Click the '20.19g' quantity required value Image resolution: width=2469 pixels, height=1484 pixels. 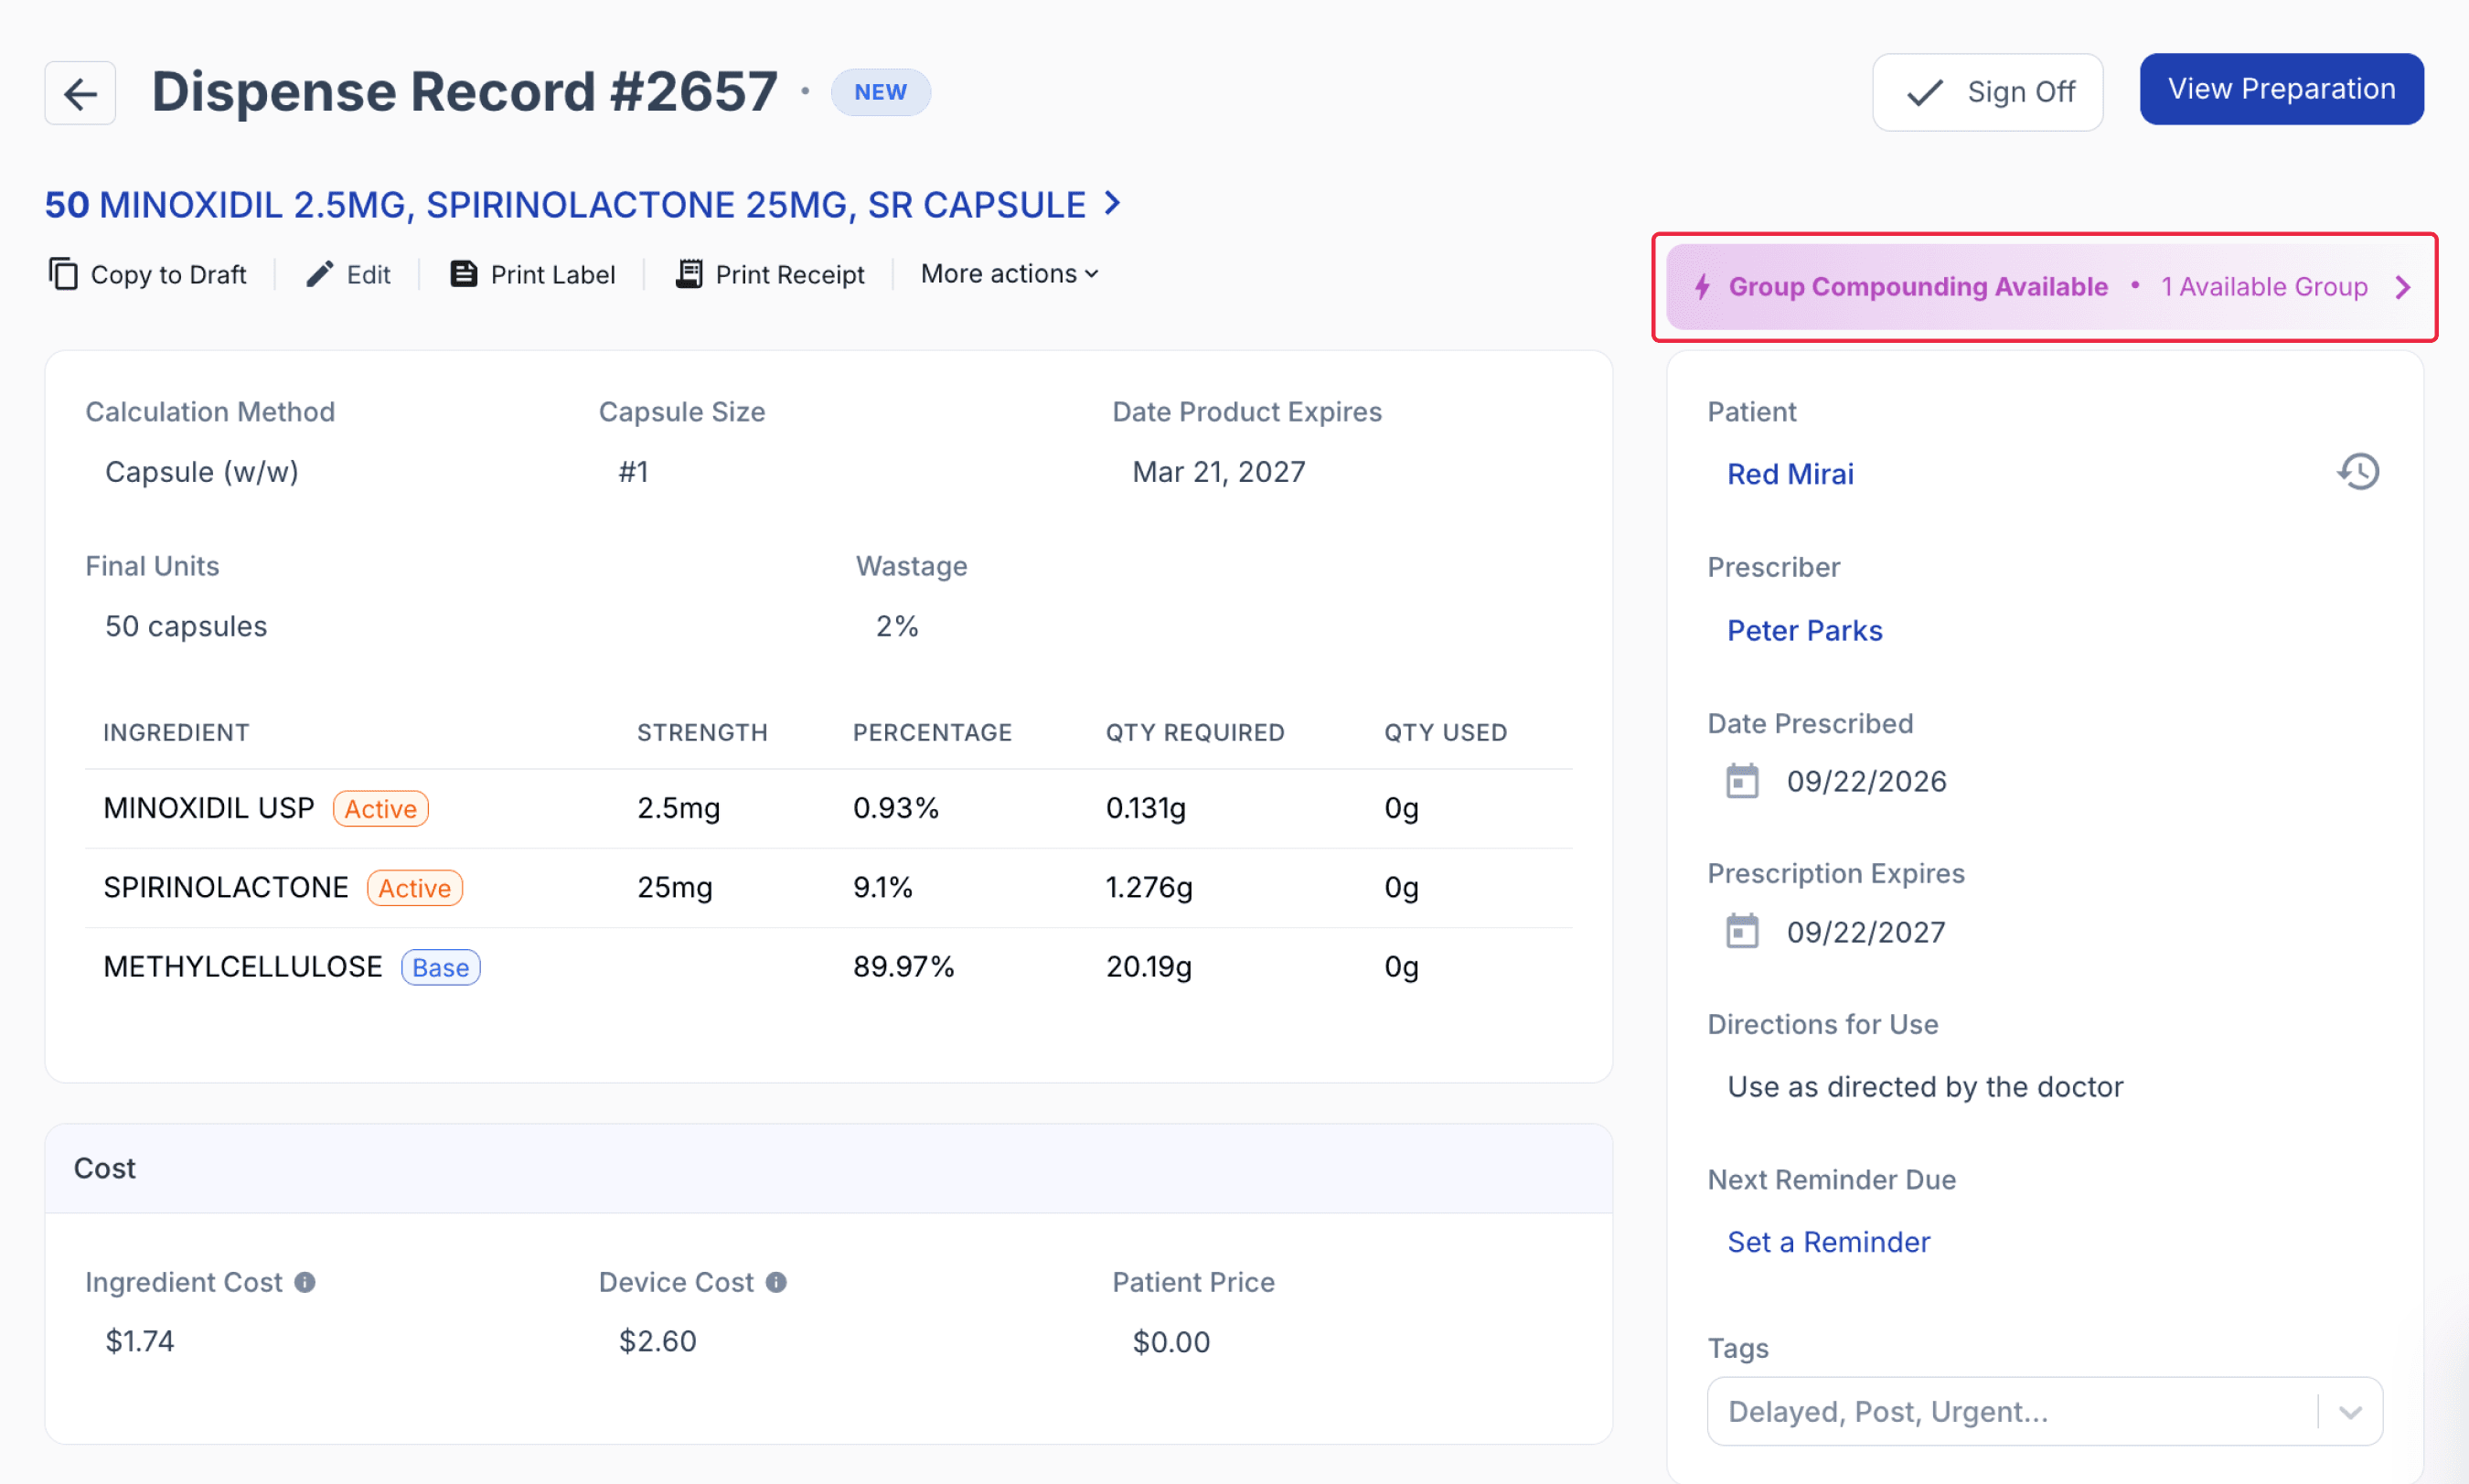1148,967
